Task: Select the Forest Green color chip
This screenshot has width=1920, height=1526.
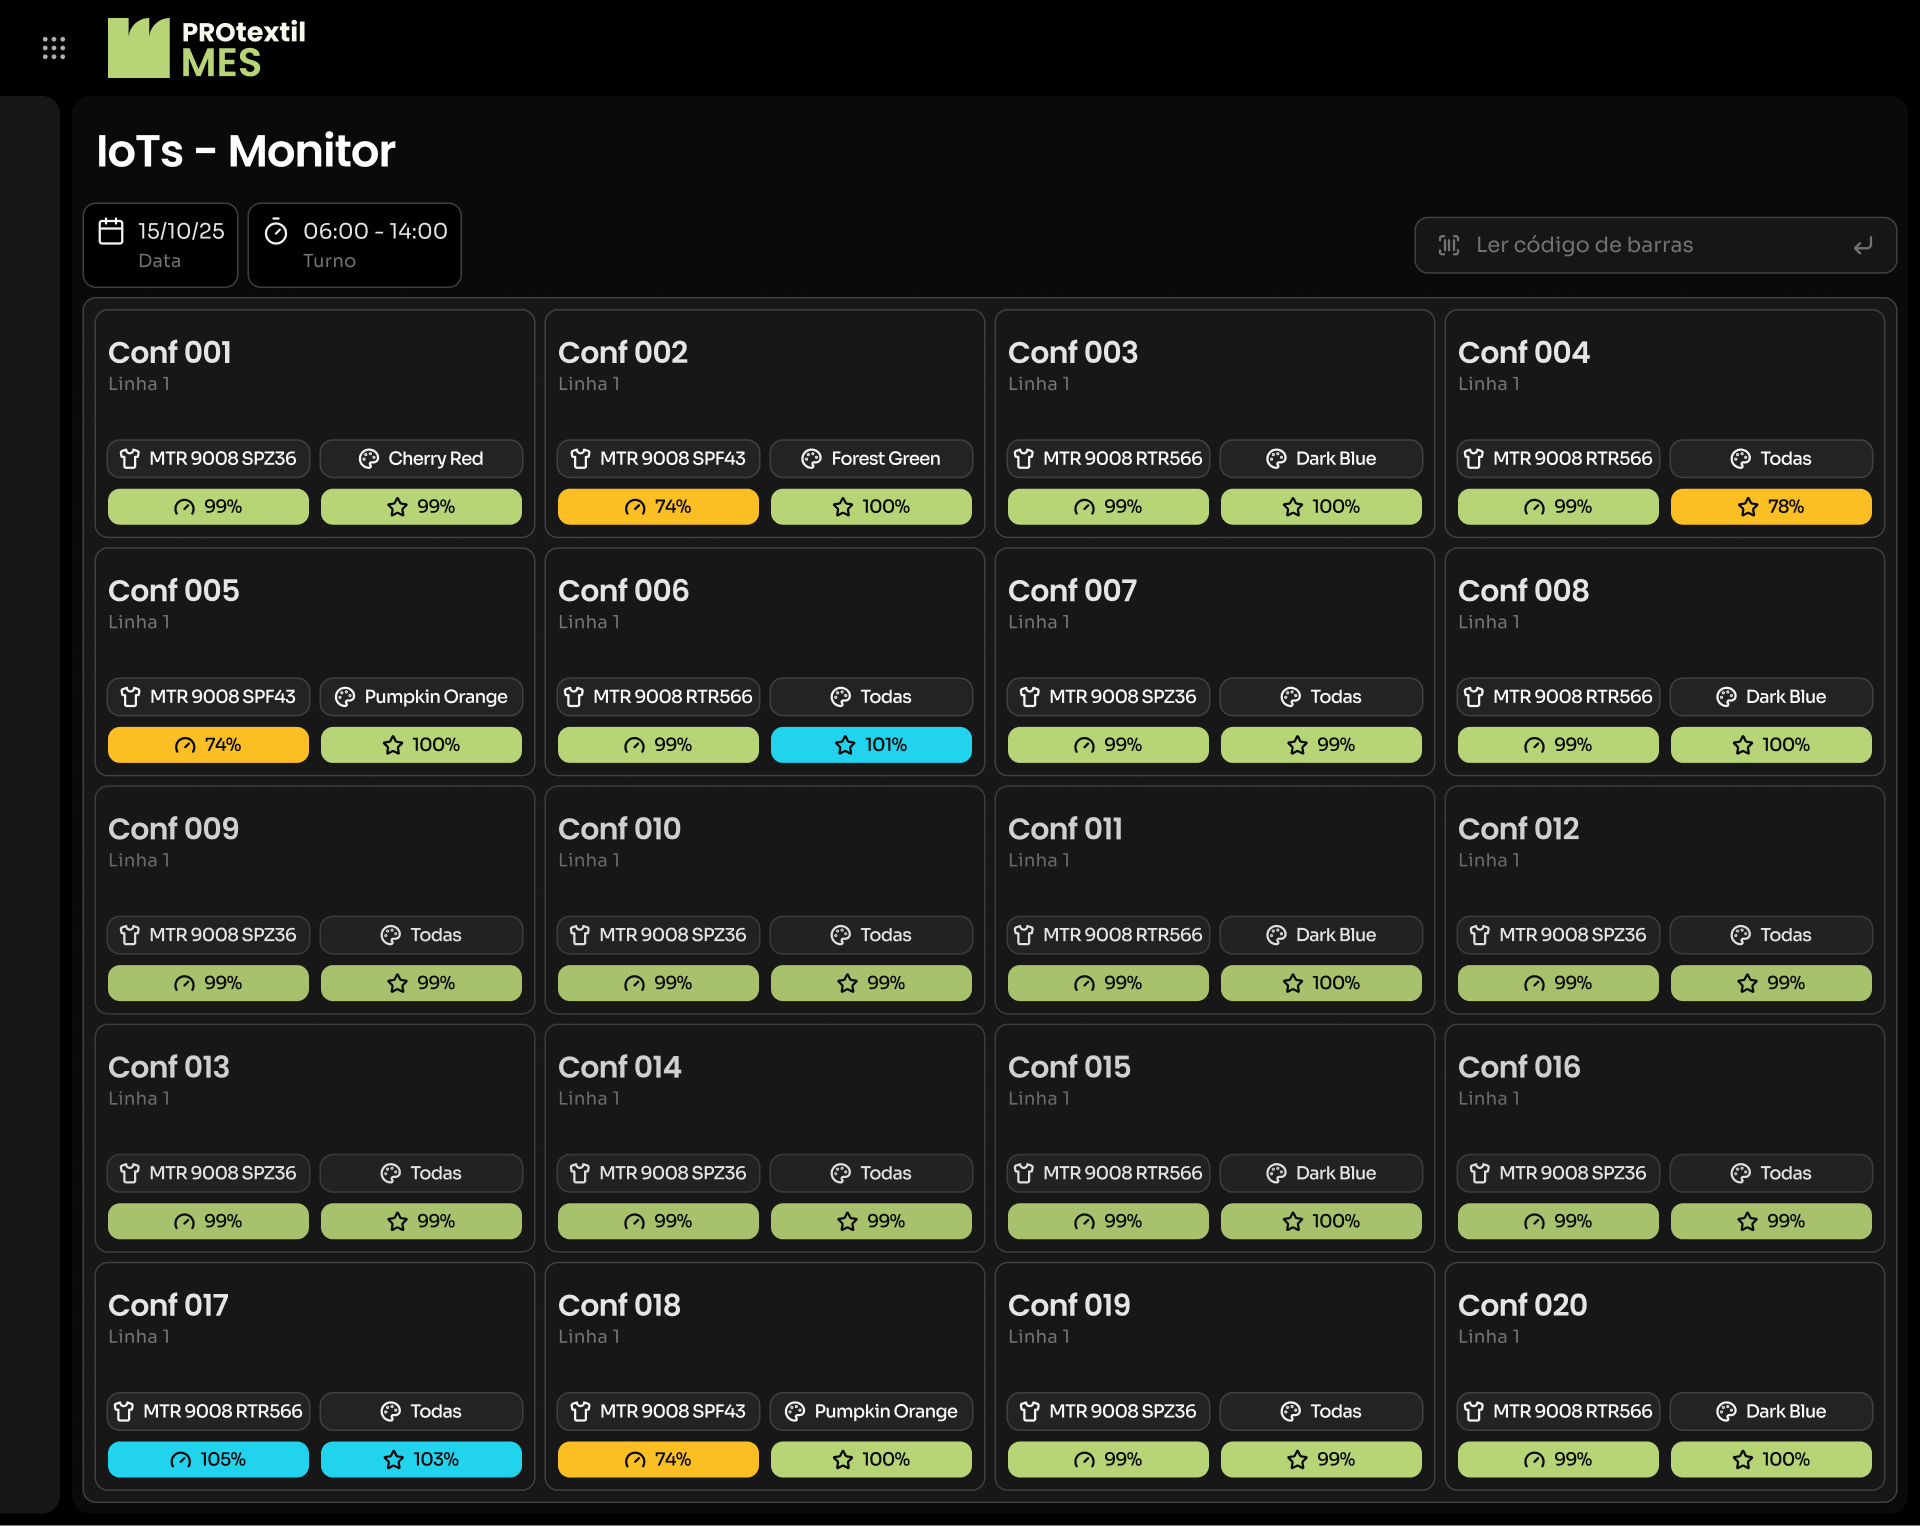Action: tap(871, 458)
